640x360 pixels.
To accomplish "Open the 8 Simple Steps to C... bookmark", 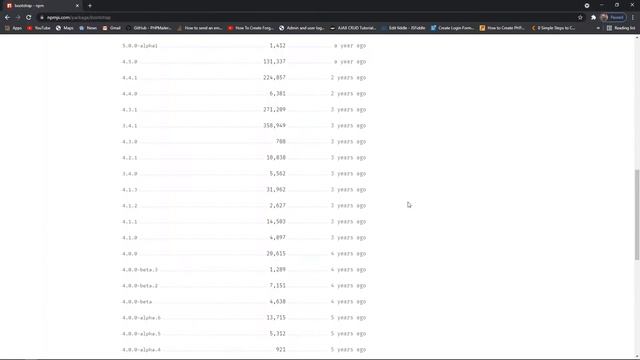I will (x=553, y=28).
